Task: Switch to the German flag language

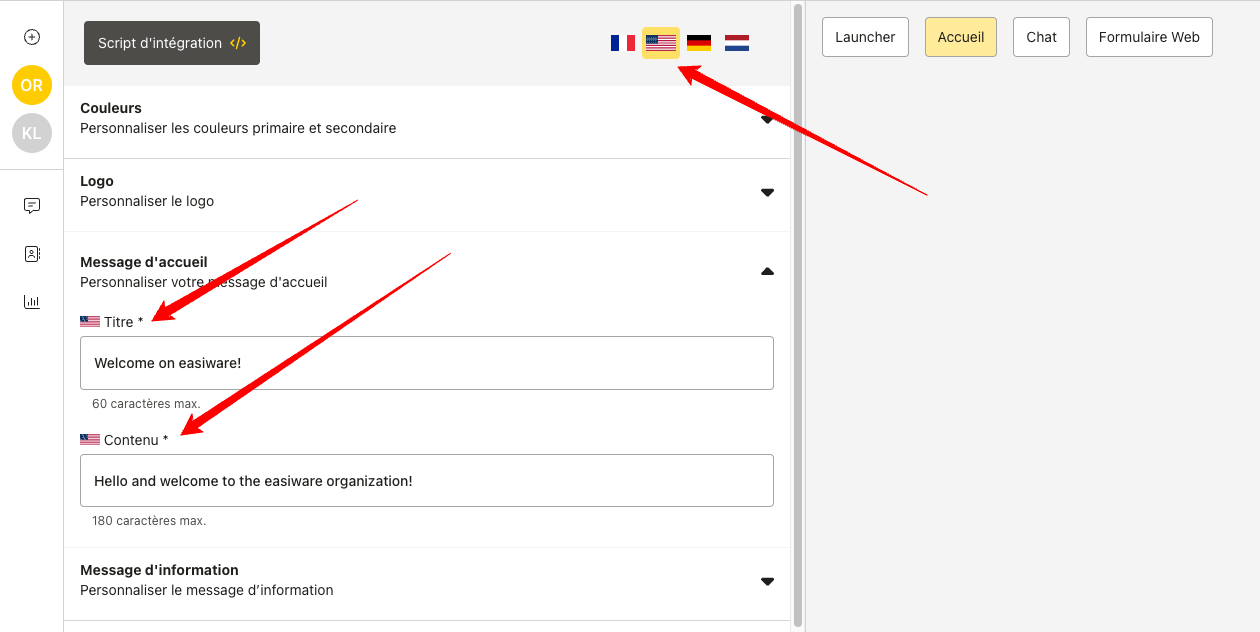Action: point(699,43)
